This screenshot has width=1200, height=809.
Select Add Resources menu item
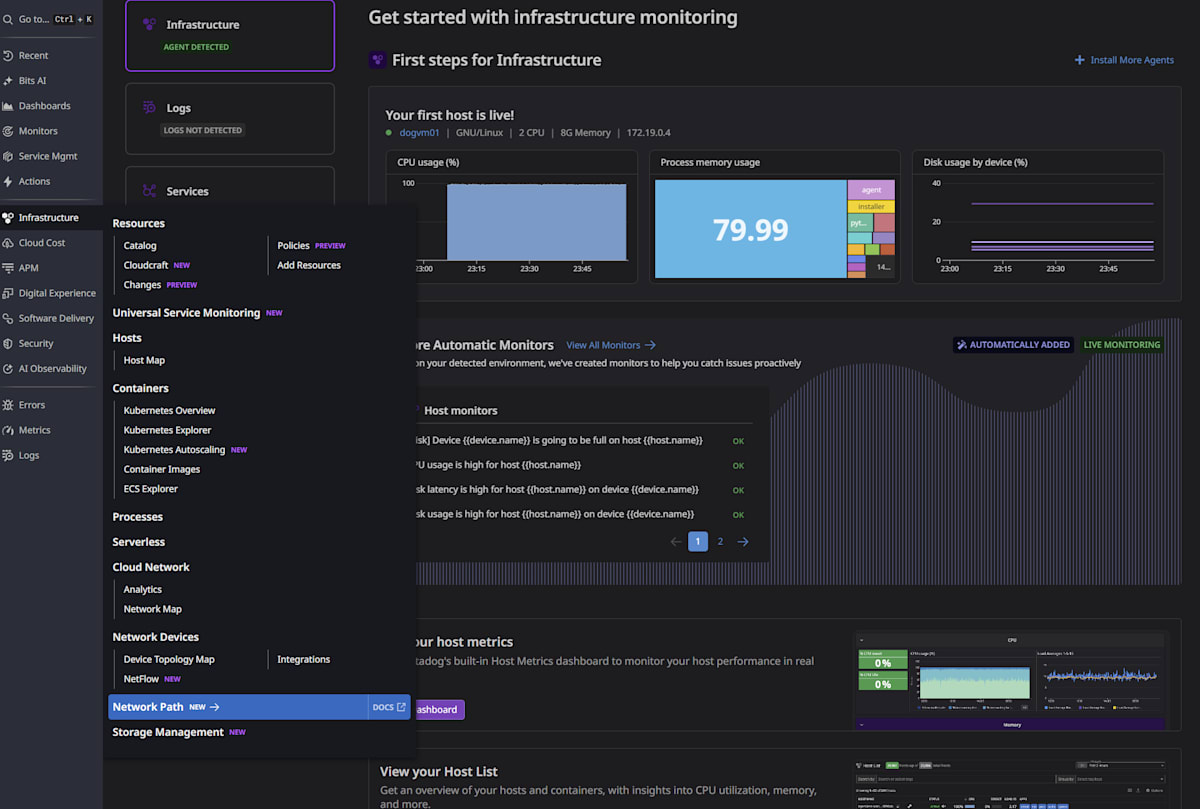pos(309,265)
